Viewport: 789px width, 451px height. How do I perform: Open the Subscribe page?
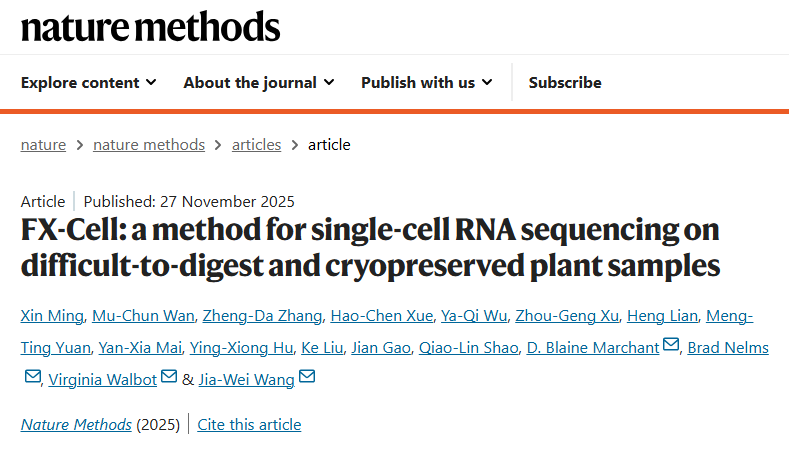click(565, 82)
